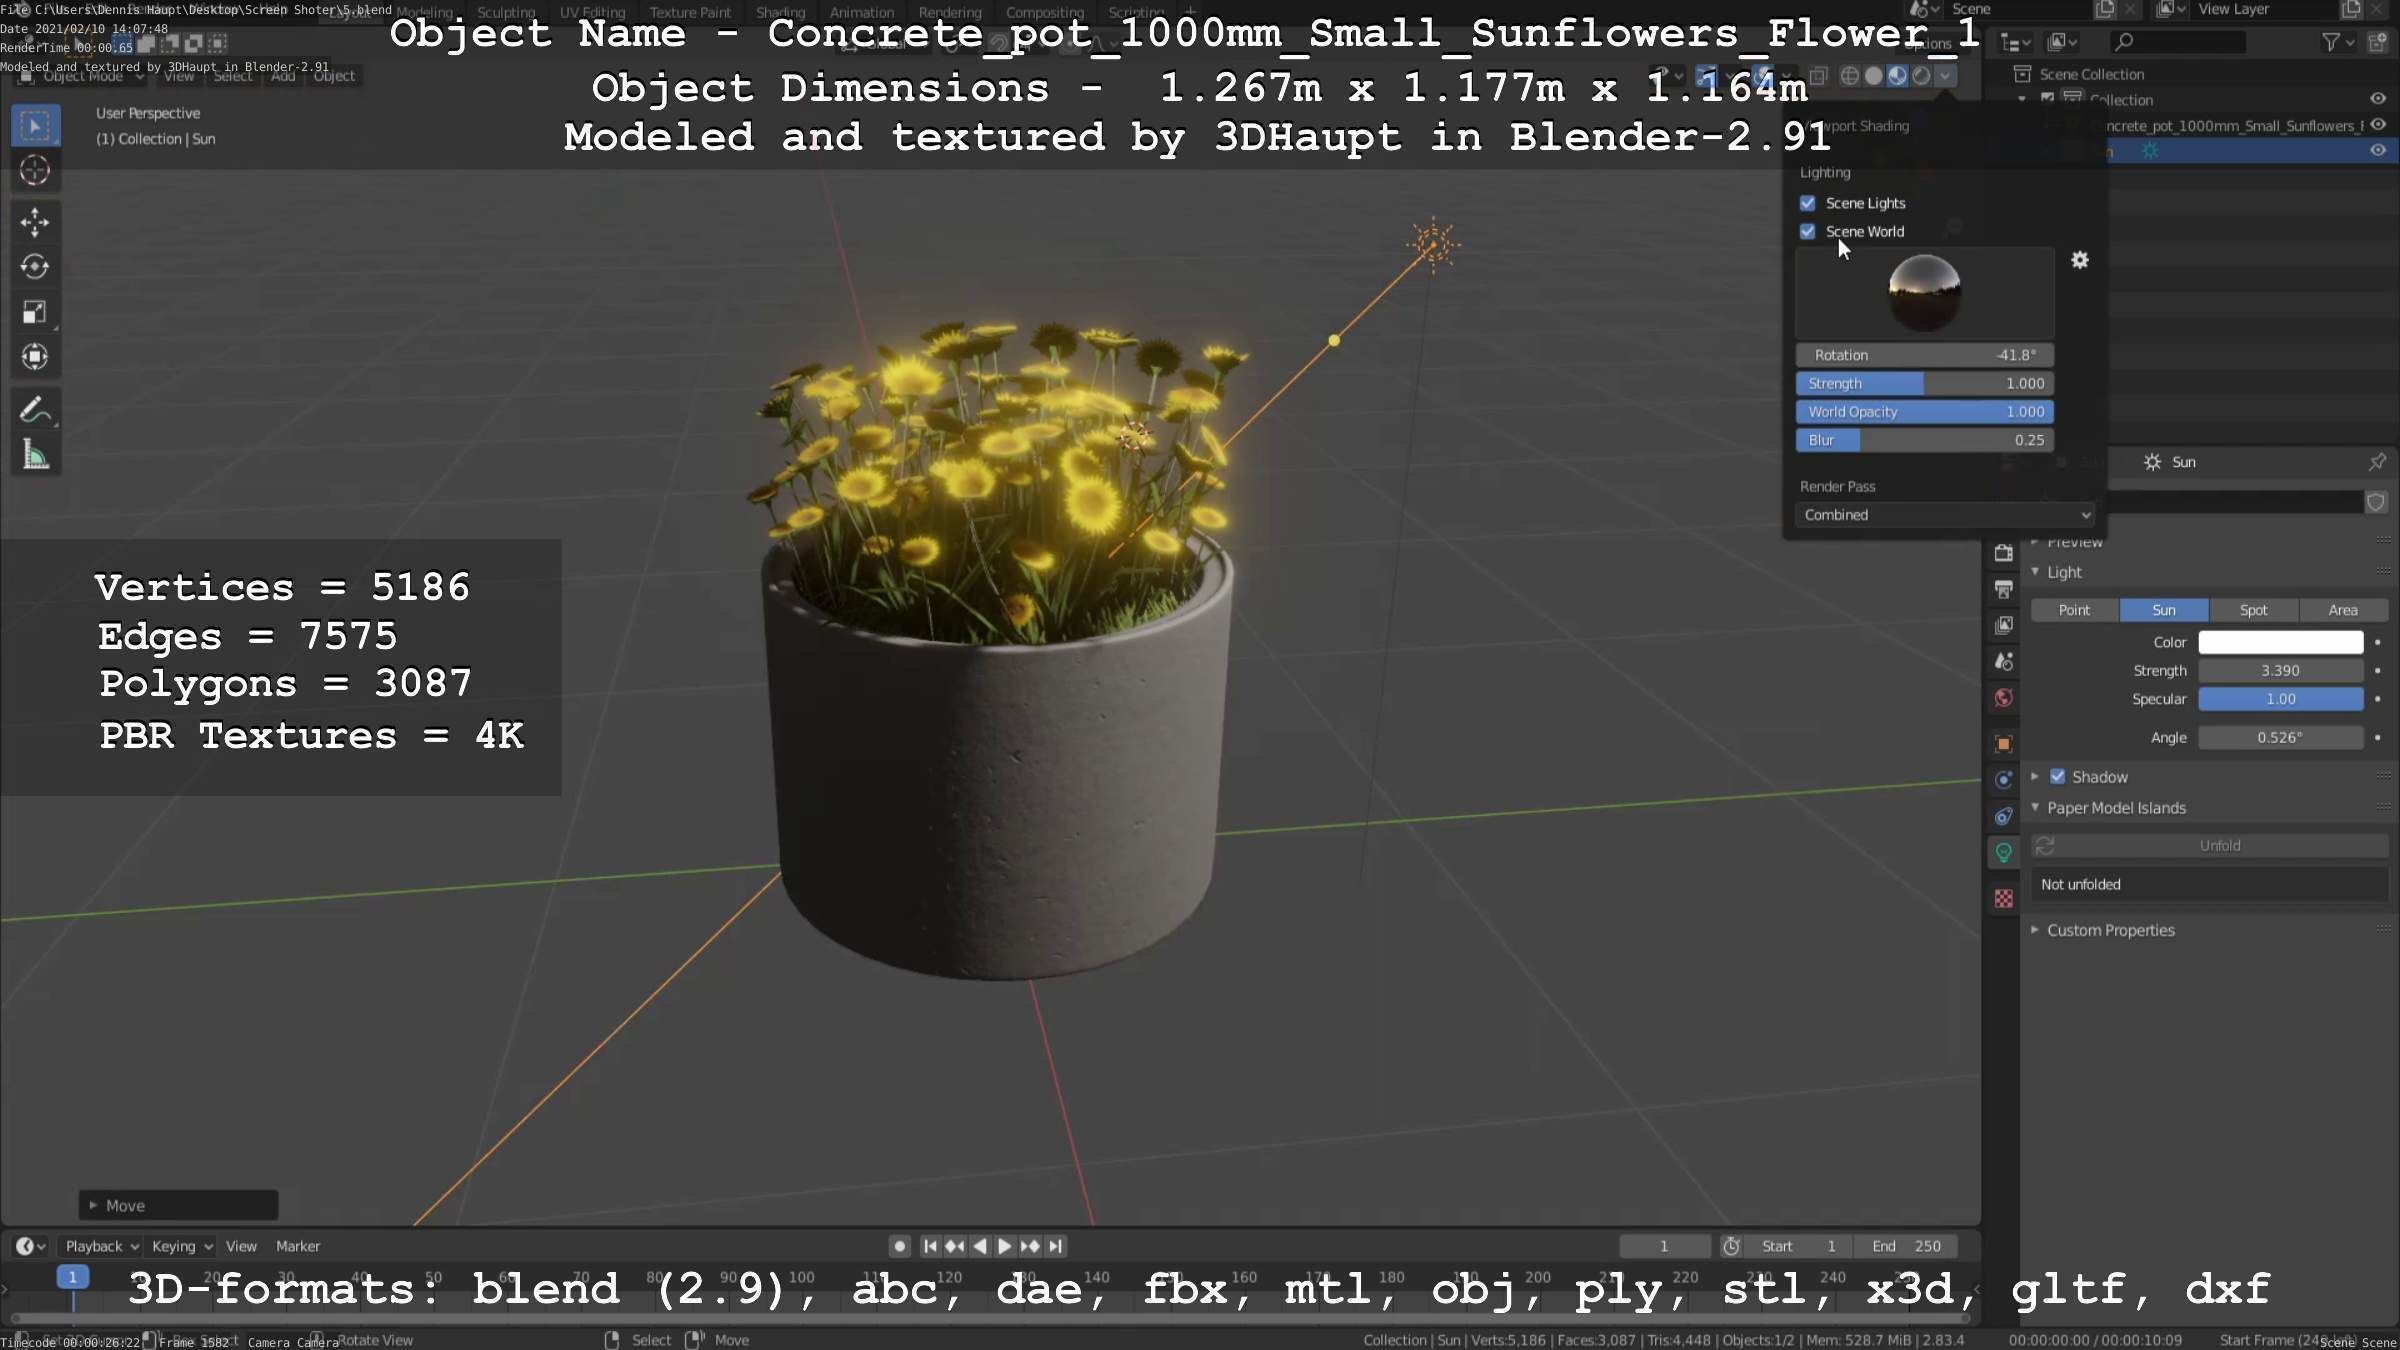Open View Layer properties tab

pyautogui.click(x=2004, y=625)
